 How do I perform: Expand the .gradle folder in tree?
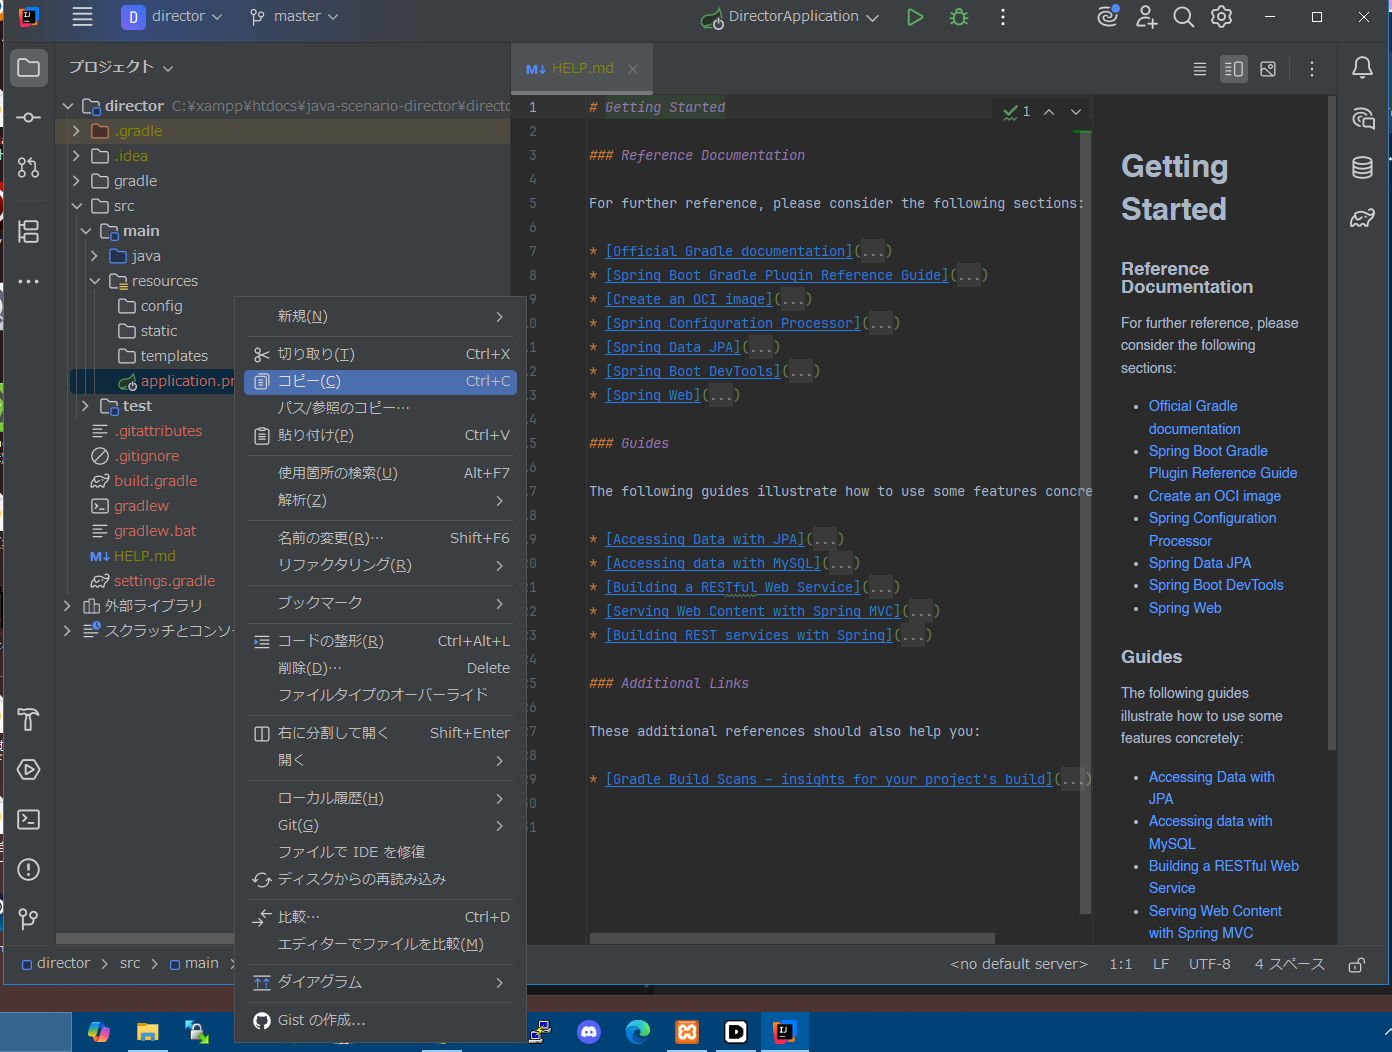tap(76, 131)
